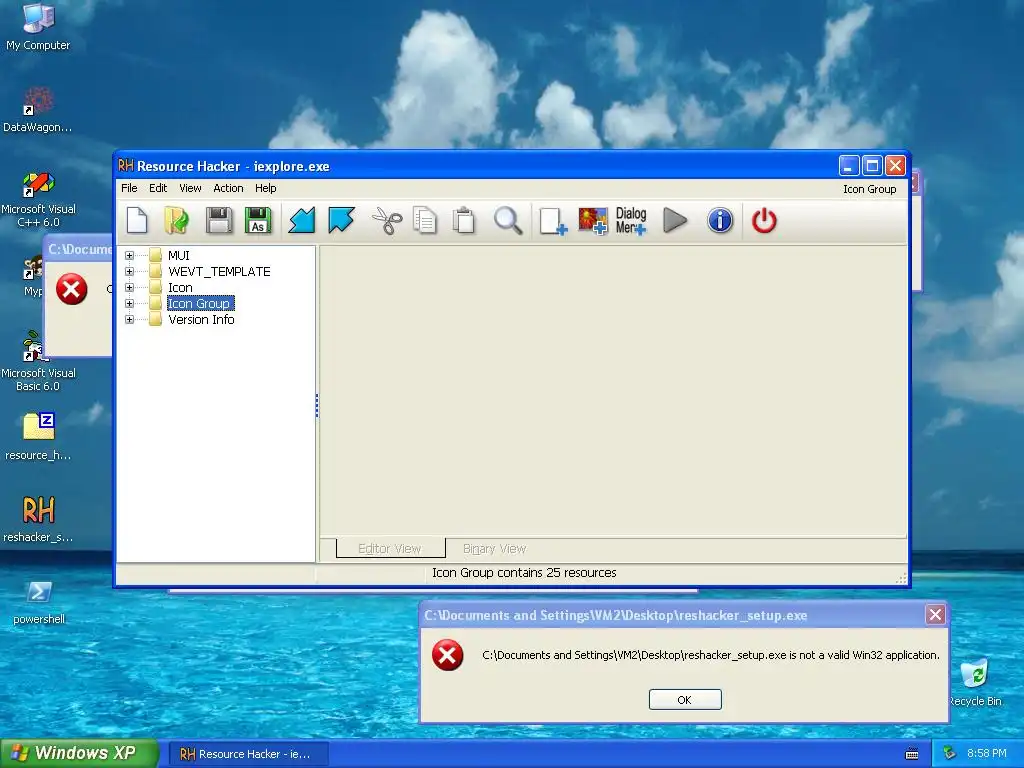
Task: Select the resource_h... zip file icon
Action: point(38,436)
